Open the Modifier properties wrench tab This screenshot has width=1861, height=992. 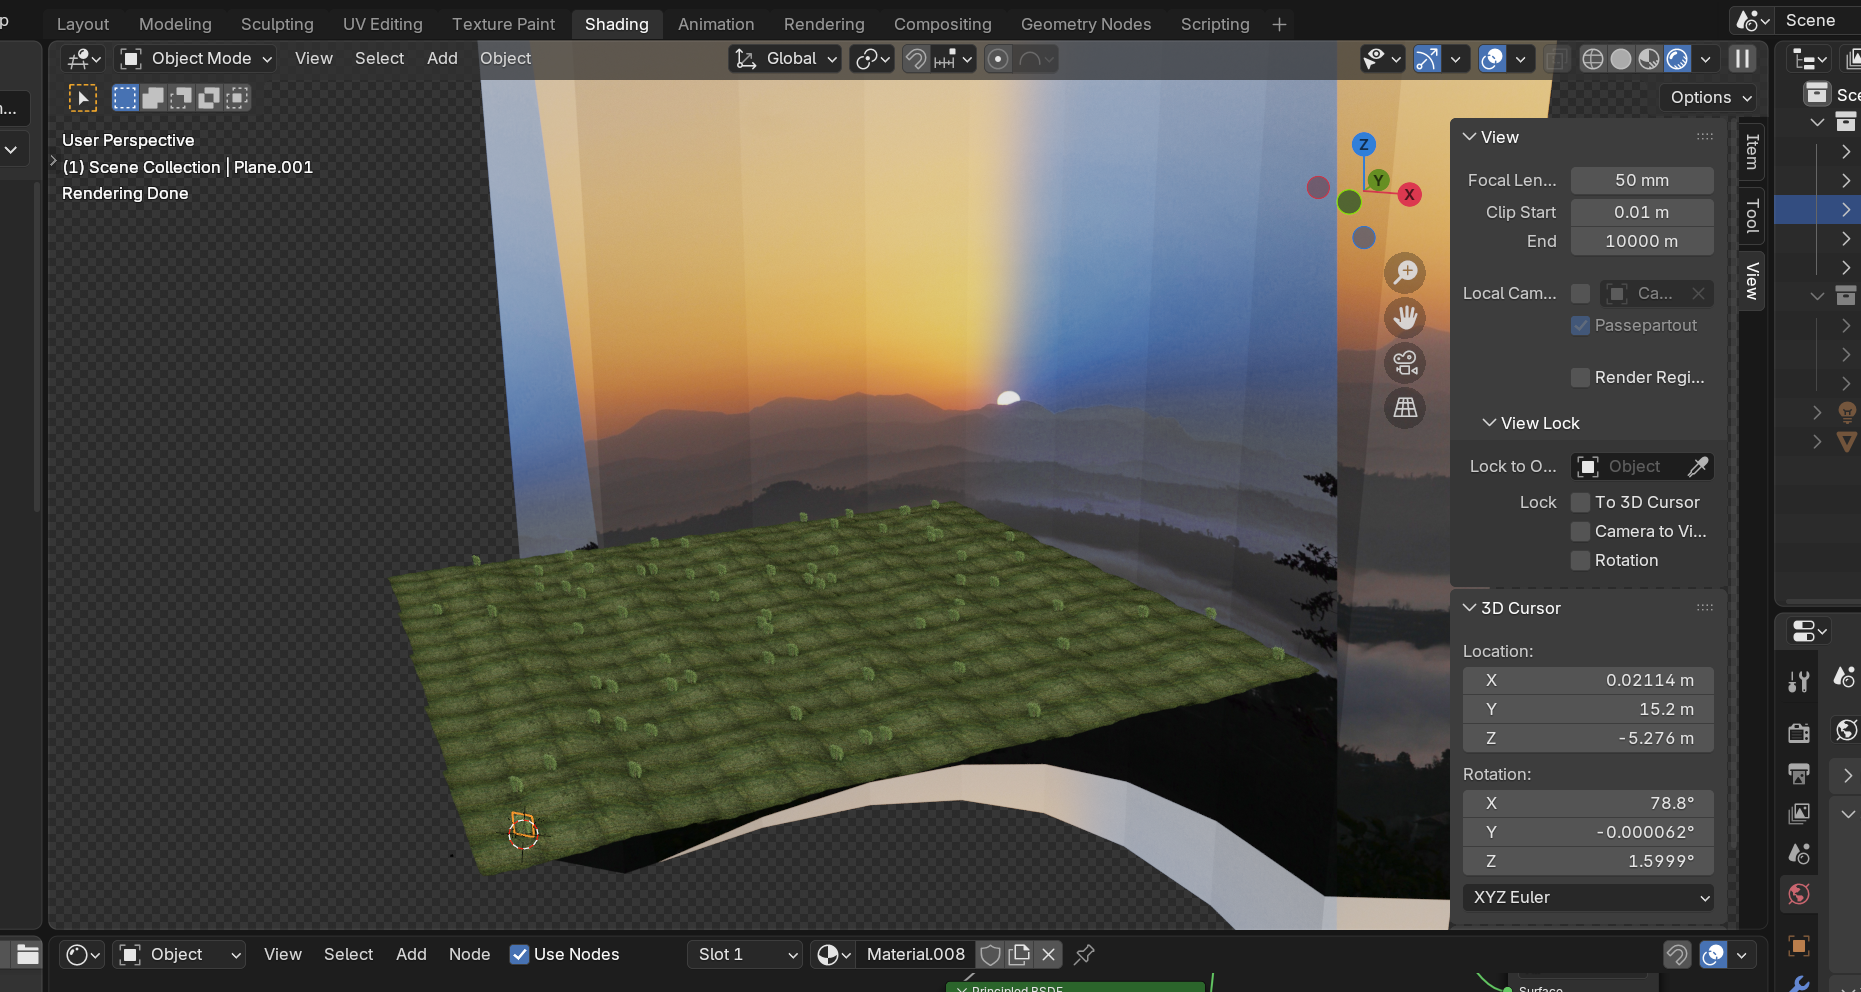pos(1799,984)
